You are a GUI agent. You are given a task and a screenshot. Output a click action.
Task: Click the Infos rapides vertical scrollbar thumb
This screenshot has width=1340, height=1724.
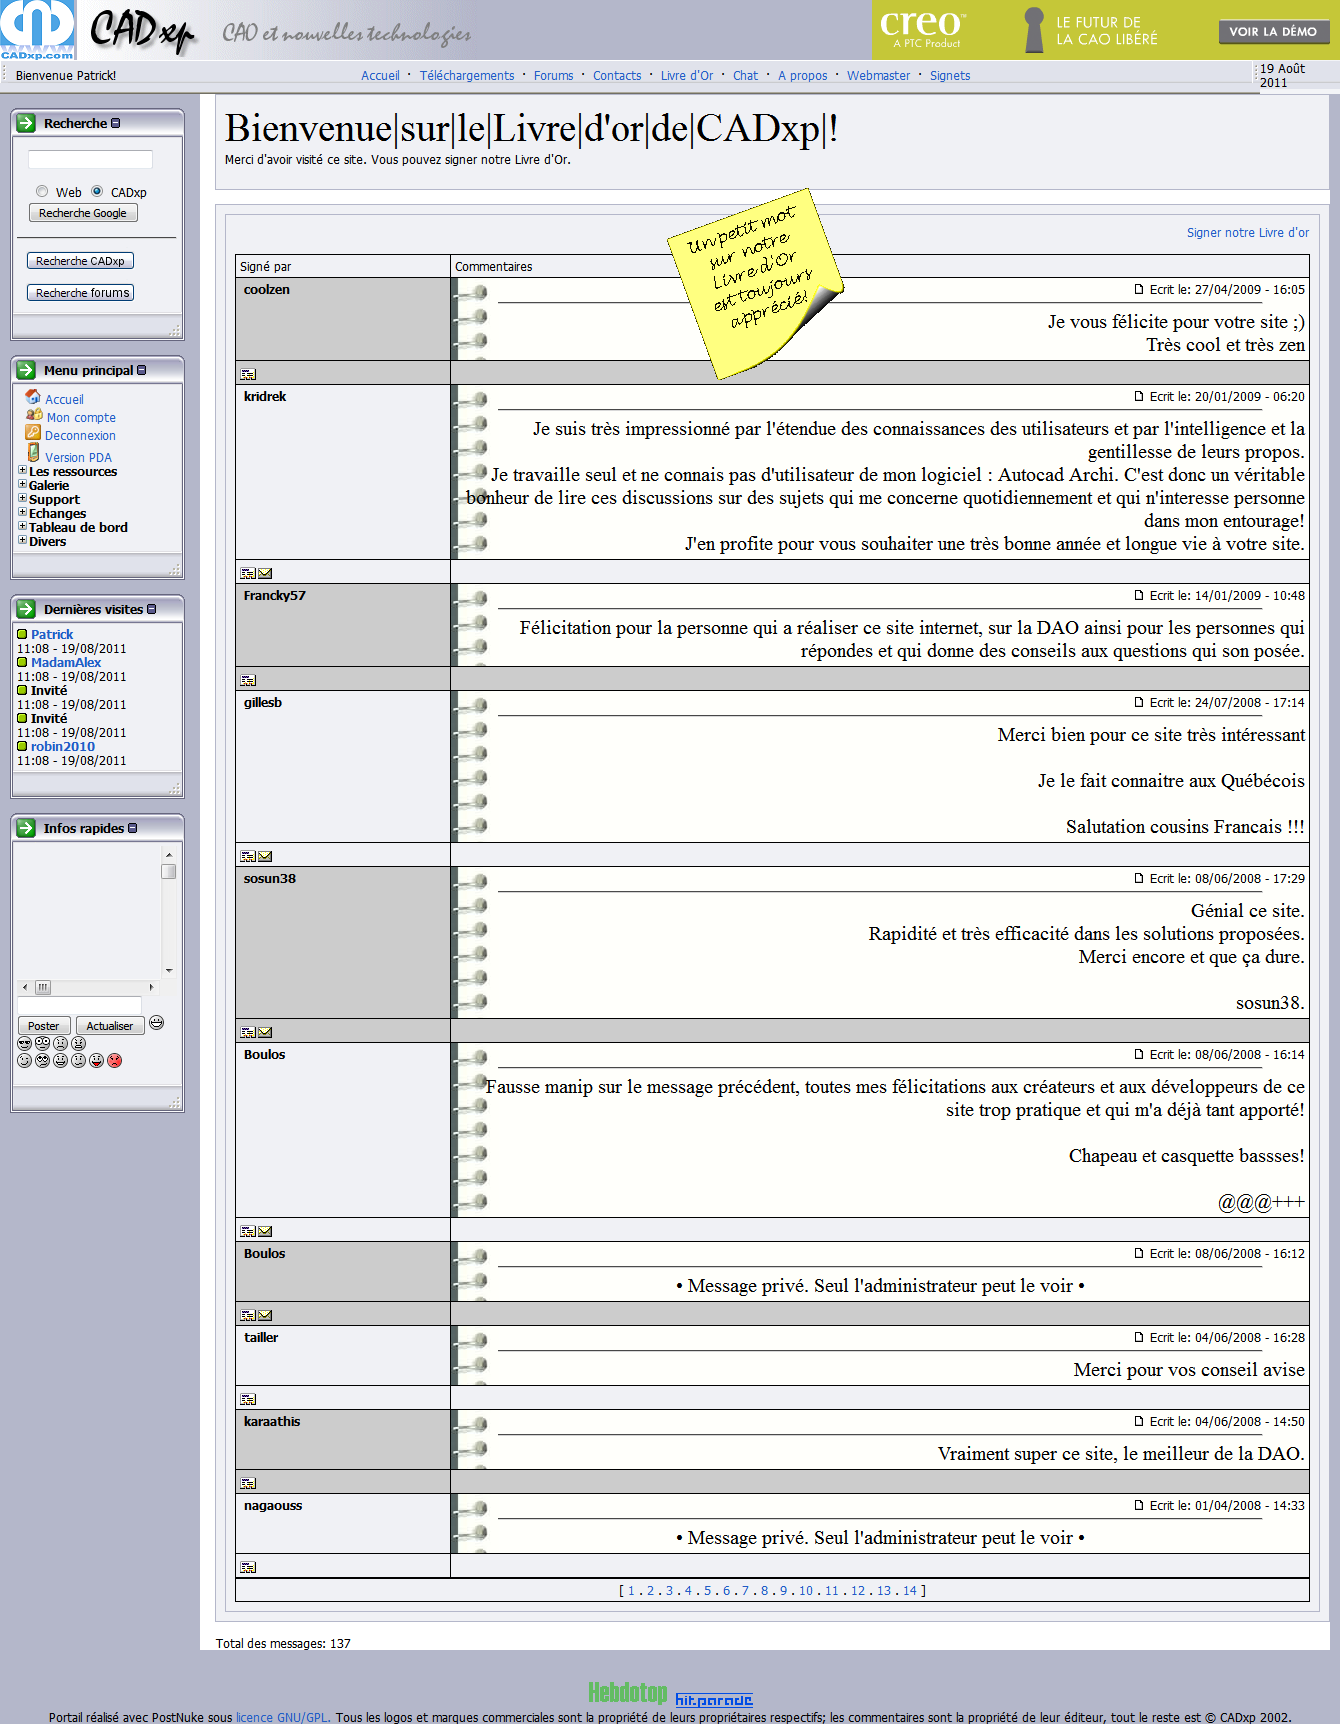point(169,871)
